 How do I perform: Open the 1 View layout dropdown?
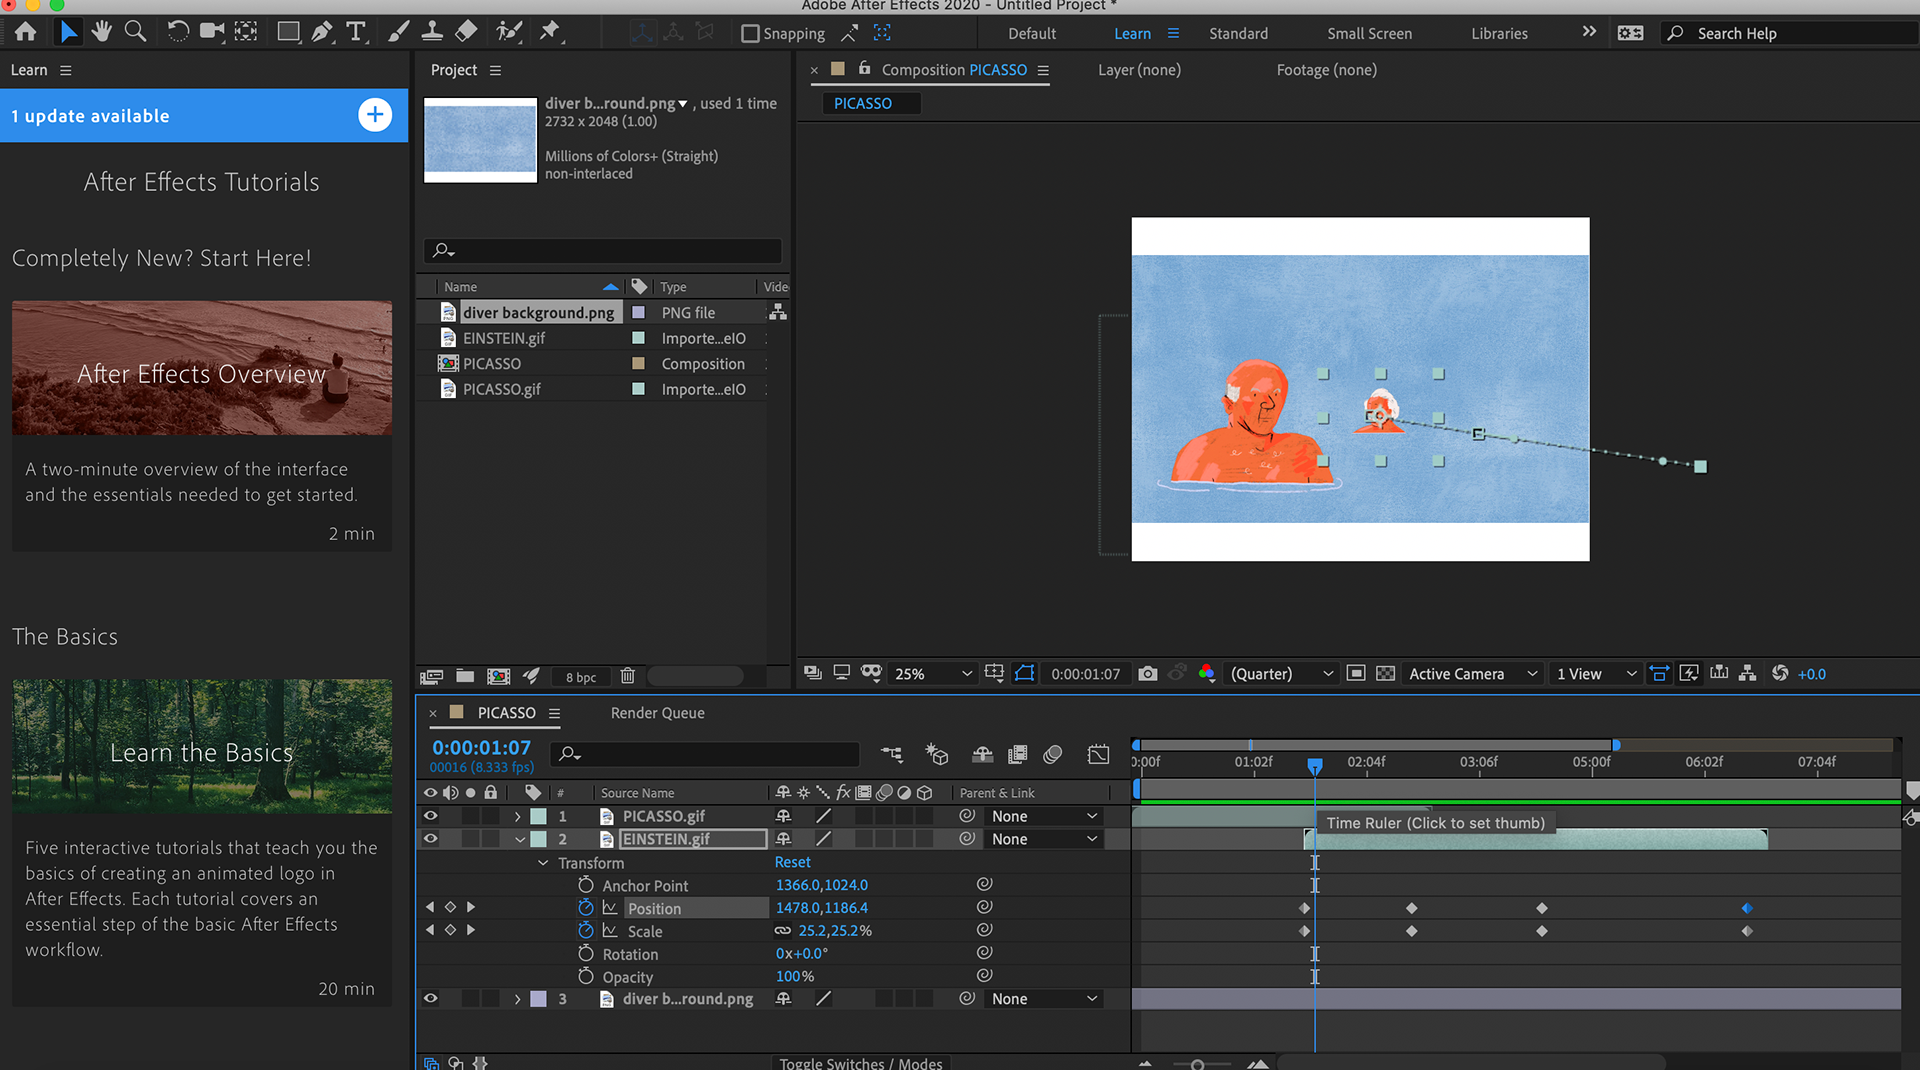coord(1596,674)
